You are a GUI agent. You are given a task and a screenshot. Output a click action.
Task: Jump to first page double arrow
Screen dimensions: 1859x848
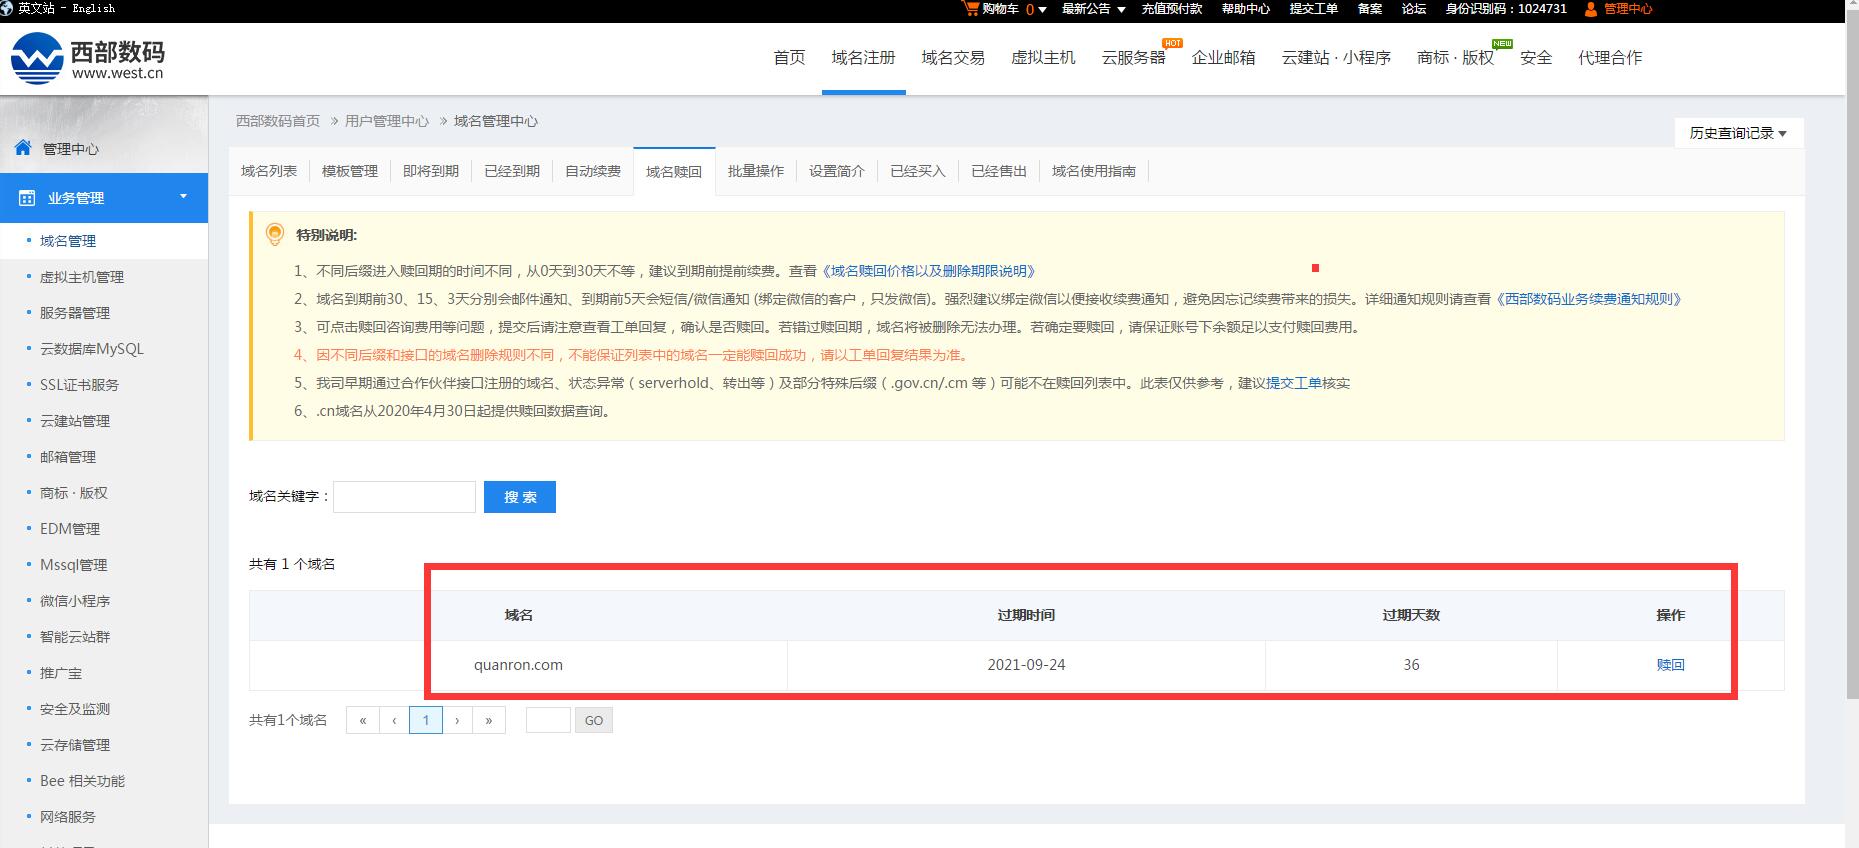click(362, 720)
